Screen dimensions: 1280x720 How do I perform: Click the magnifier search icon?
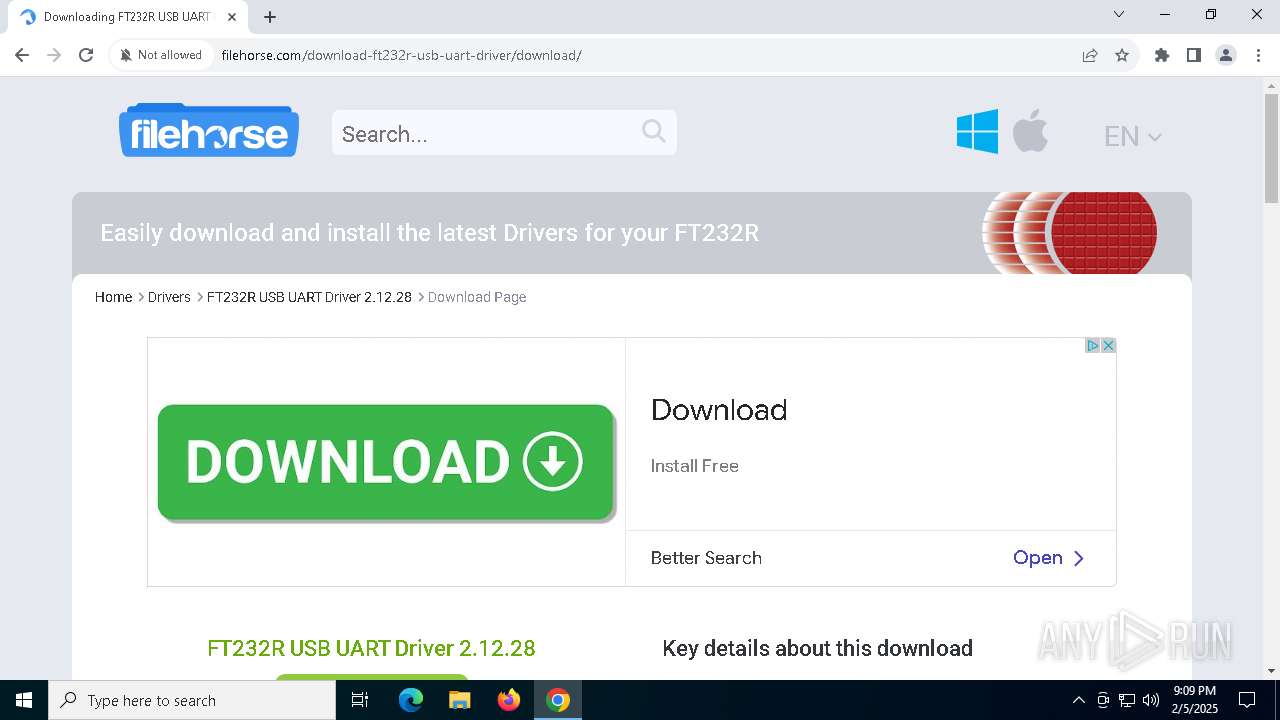click(x=654, y=131)
